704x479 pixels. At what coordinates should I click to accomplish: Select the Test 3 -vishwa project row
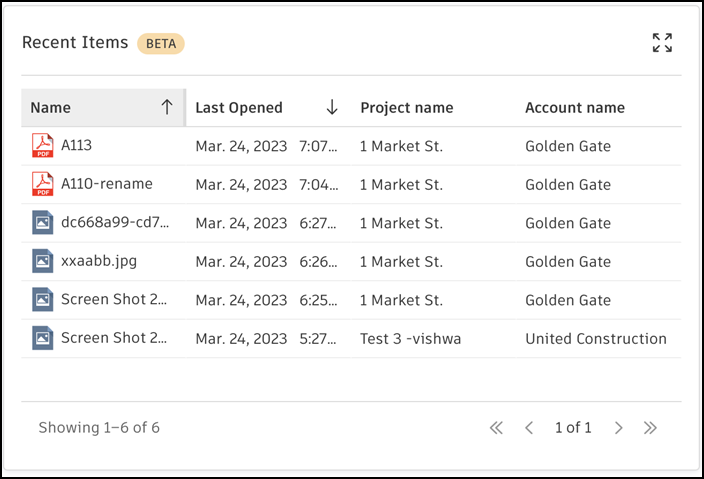(410, 339)
